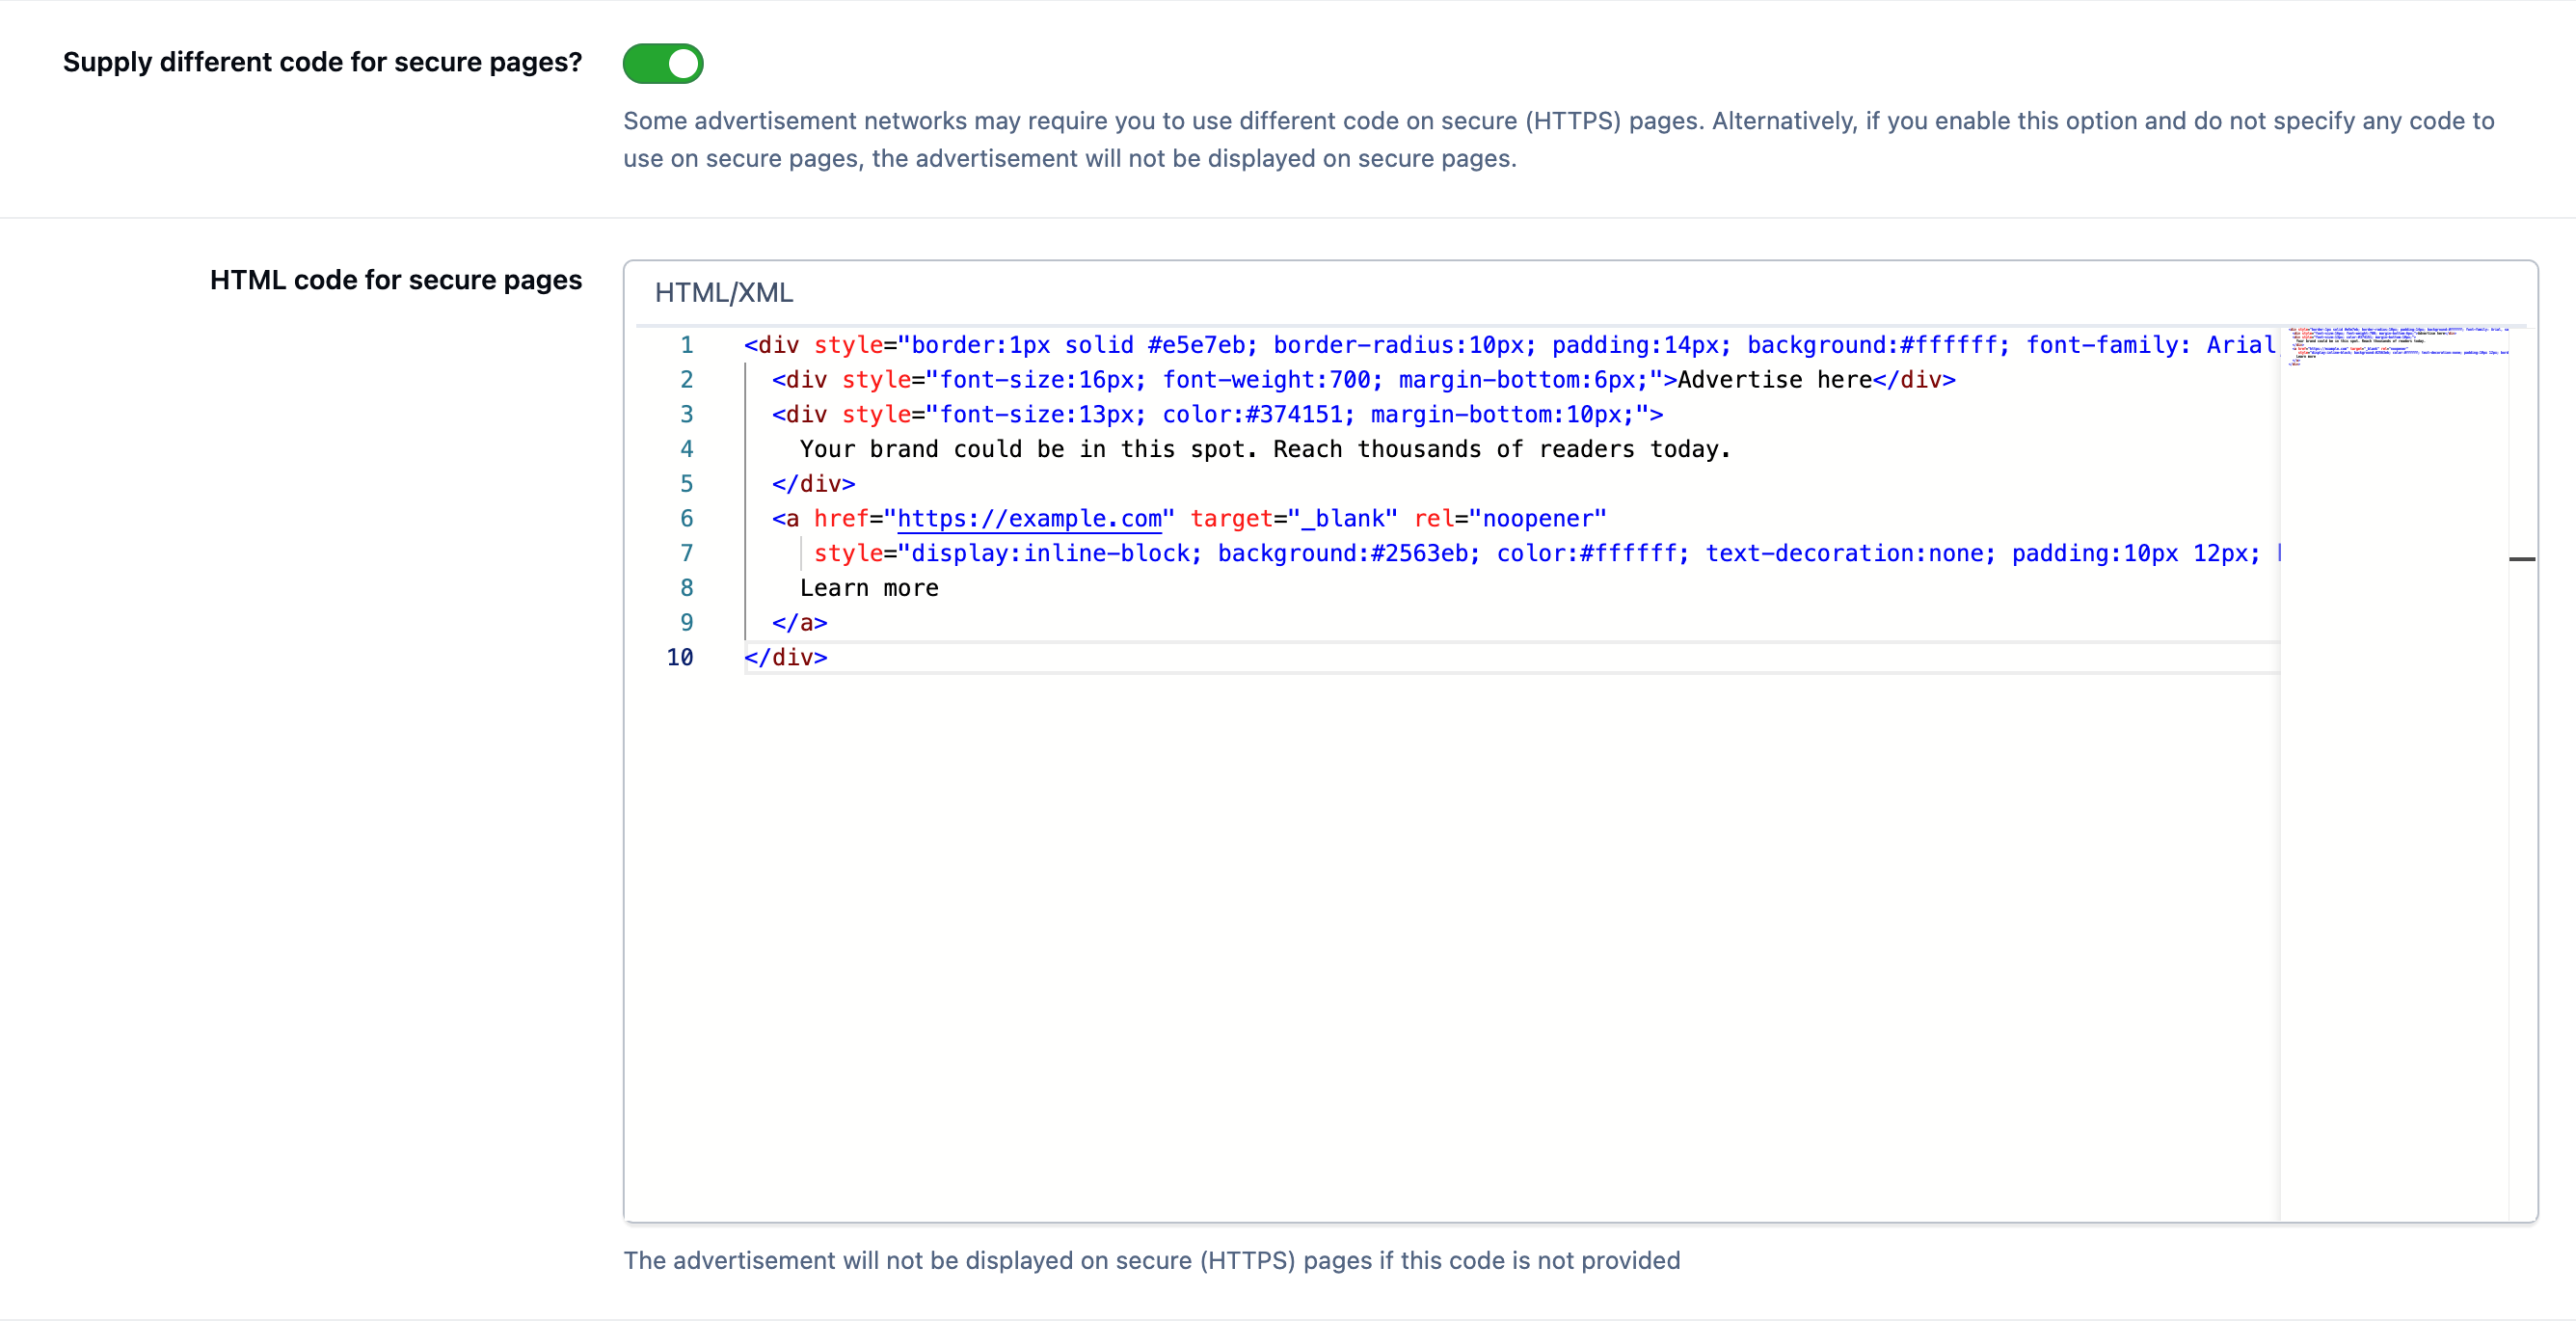Select line number 6 in the gutter

coord(686,518)
